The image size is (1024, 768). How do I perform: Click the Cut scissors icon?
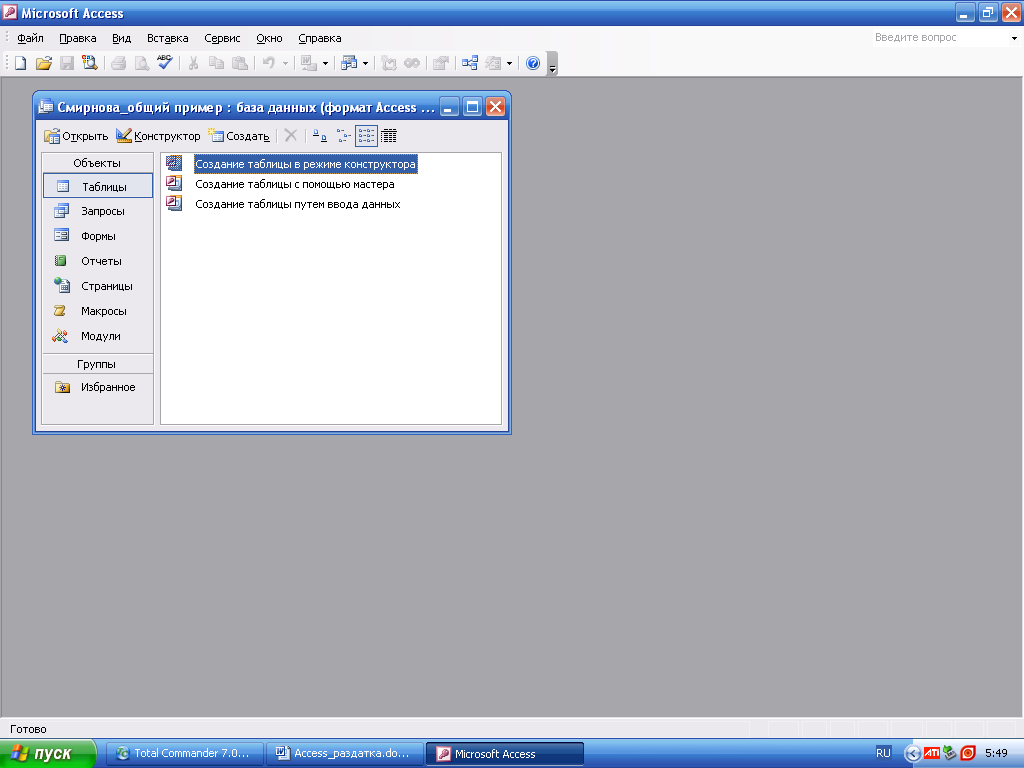(x=193, y=63)
